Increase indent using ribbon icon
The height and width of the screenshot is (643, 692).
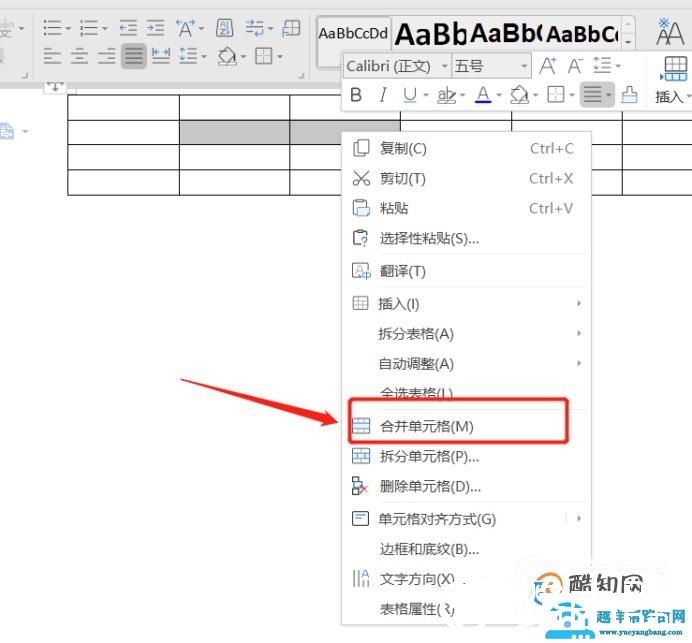[x=155, y=28]
